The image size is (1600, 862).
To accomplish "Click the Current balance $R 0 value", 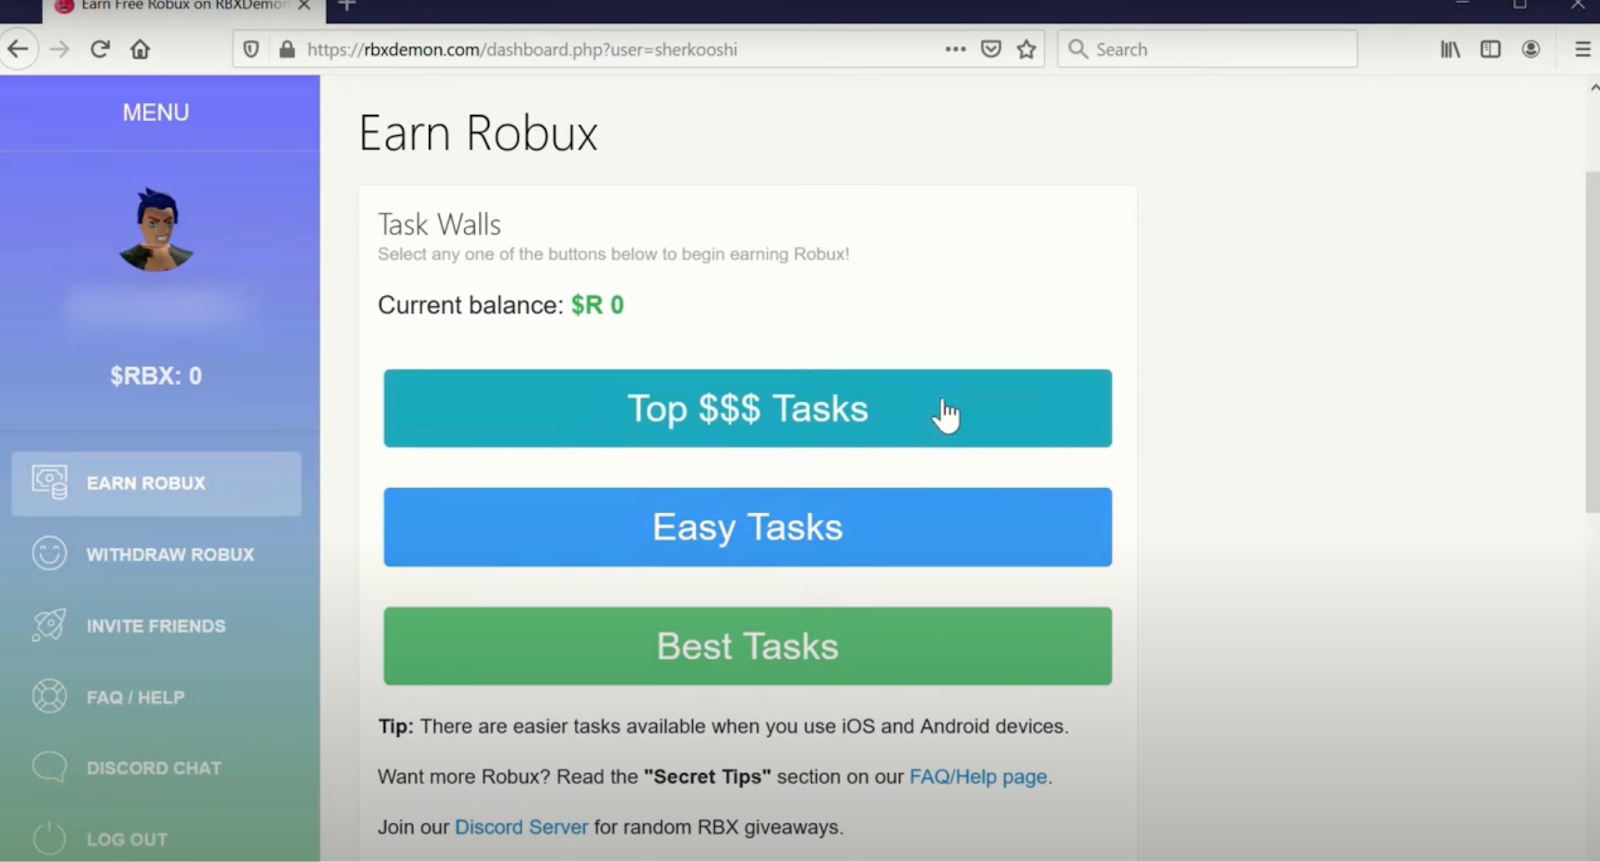I will pyautogui.click(x=597, y=305).
